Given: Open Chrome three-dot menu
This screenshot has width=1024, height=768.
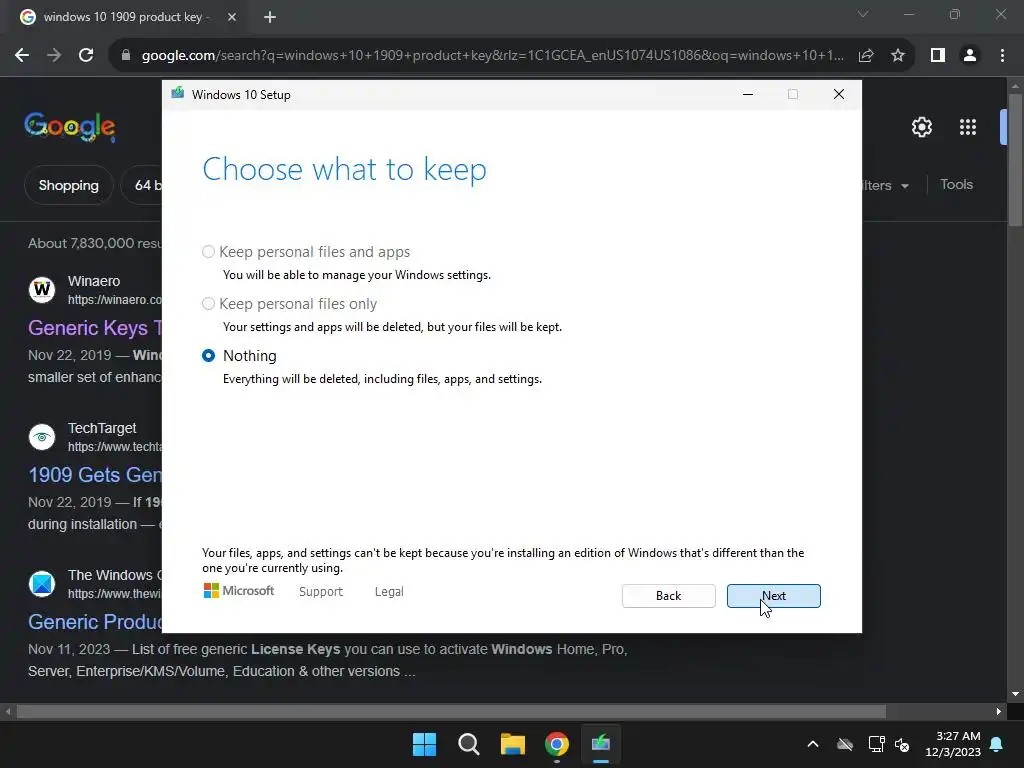Looking at the screenshot, I should tap(1002, 56).
